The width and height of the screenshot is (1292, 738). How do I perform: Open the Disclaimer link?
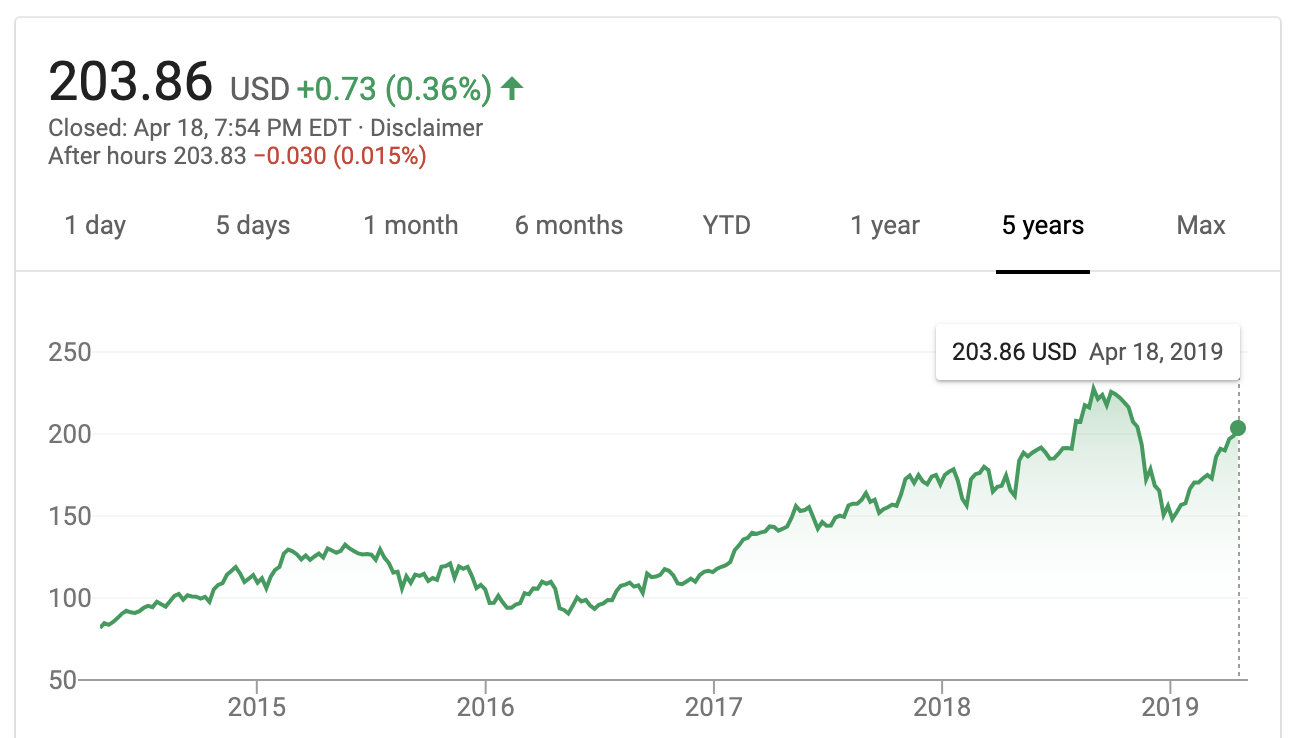pyautogui.click(x=427, y=128)
